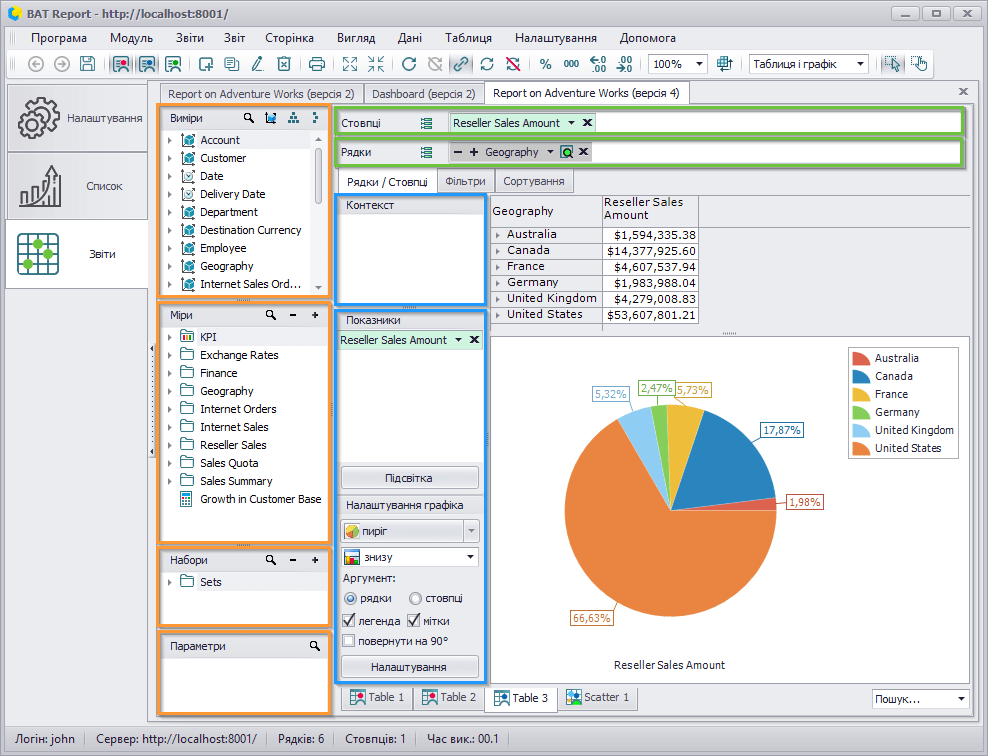Expand the Sets folder

pyautogui.click(x=169, y=582)
